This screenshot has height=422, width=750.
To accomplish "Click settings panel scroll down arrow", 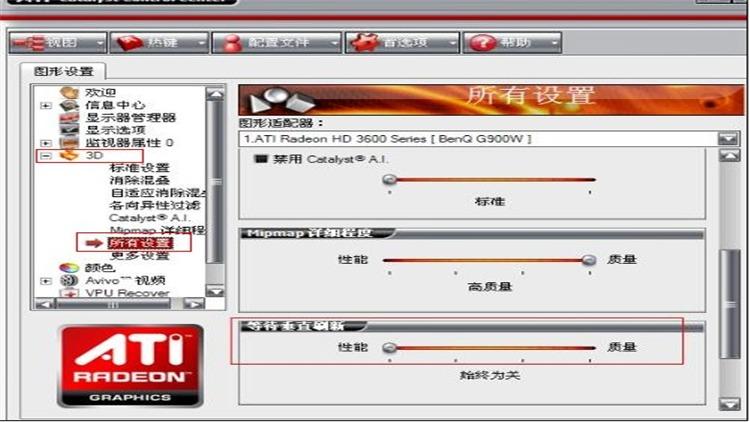I will click(729, 404).
